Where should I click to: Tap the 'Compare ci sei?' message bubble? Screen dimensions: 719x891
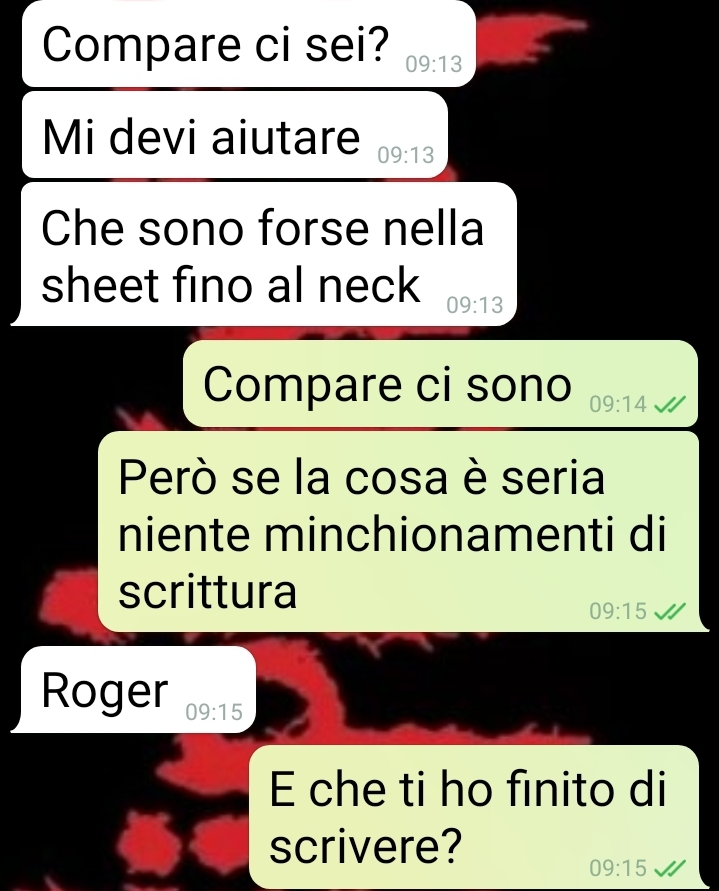tap(248, 44)
